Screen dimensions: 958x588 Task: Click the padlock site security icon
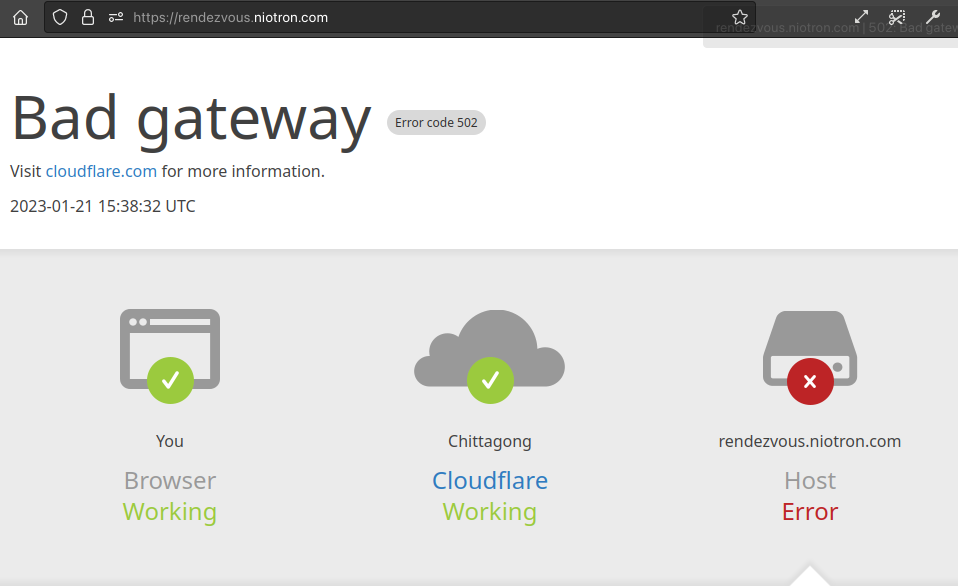88,17
